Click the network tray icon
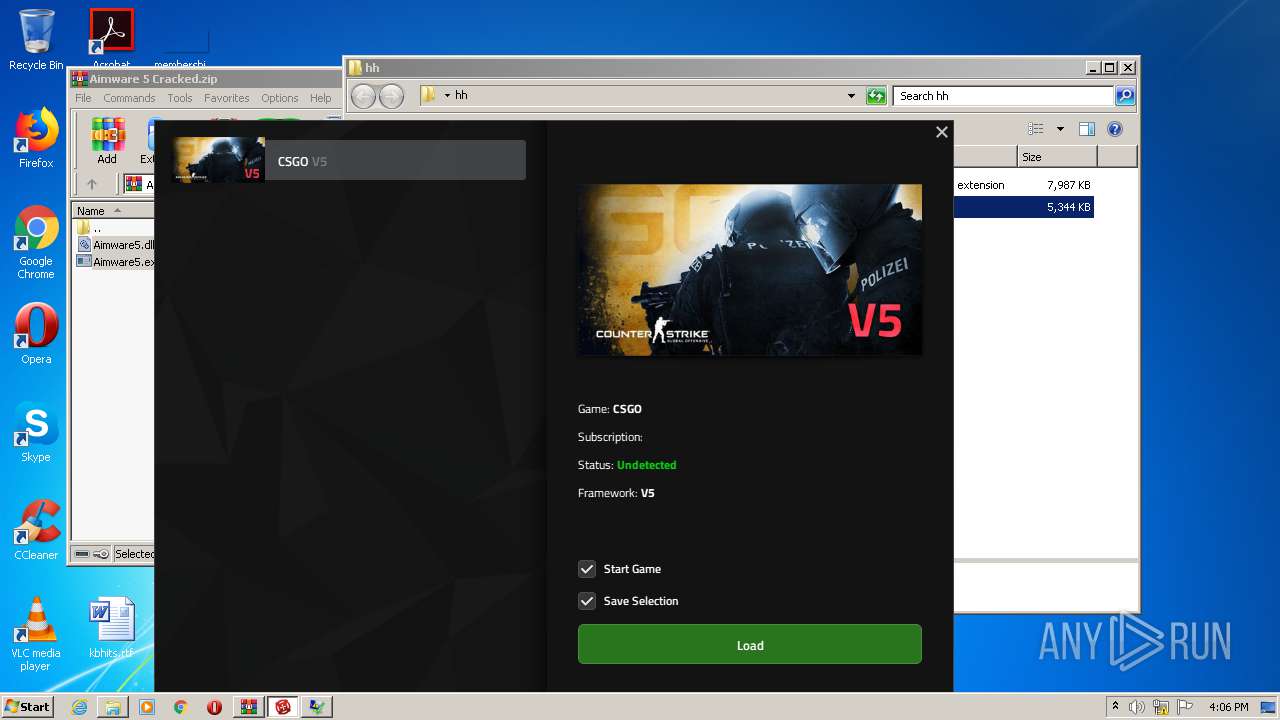The height and width of the screenshot is (720, 1280). (x=1161, y=707)
